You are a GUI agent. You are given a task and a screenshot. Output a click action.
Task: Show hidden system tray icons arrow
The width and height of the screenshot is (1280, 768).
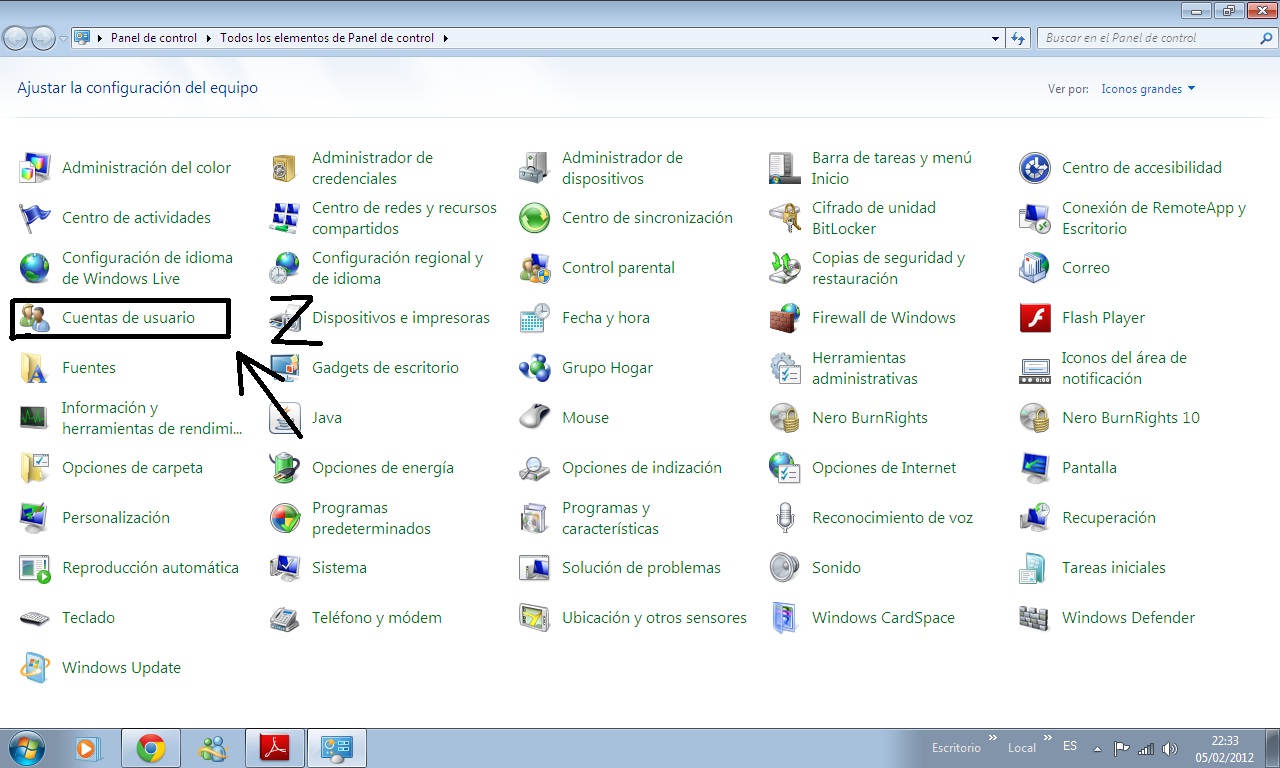[x=1098, y=748]
